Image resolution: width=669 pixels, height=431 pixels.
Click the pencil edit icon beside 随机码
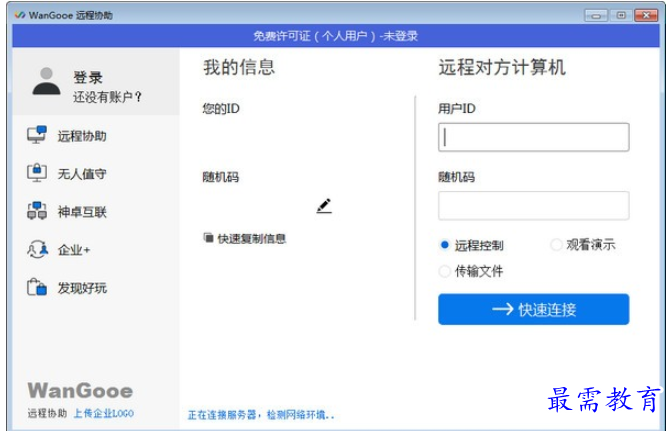click(324, 206)
